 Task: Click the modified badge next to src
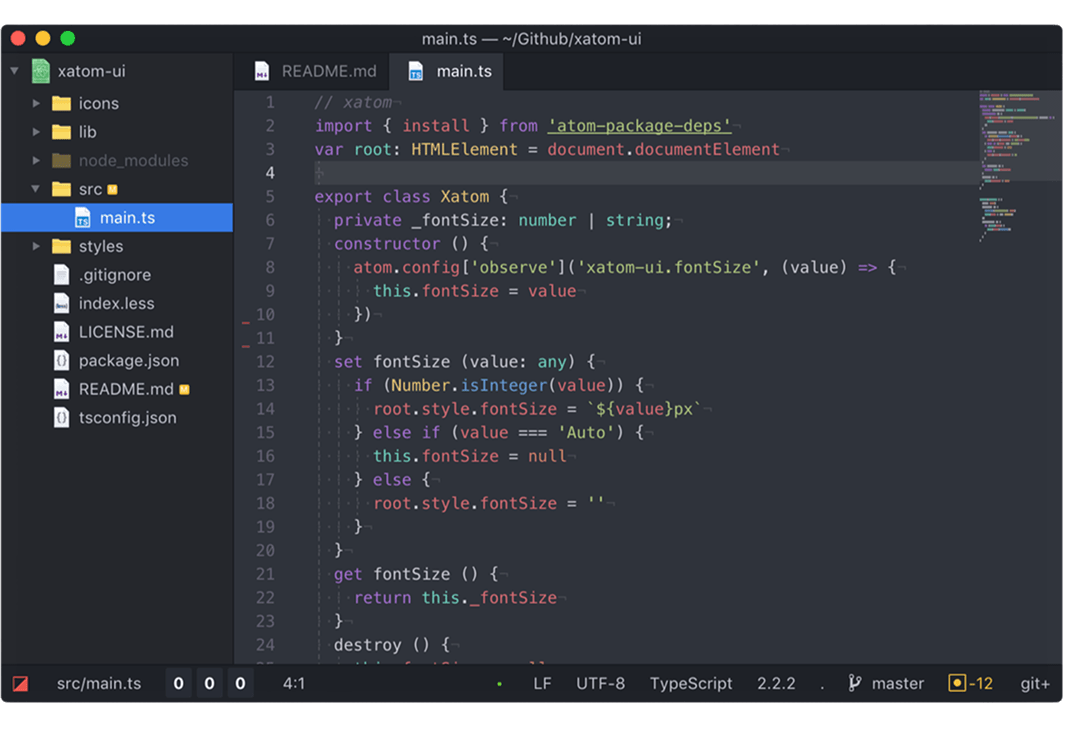[112, 190]
